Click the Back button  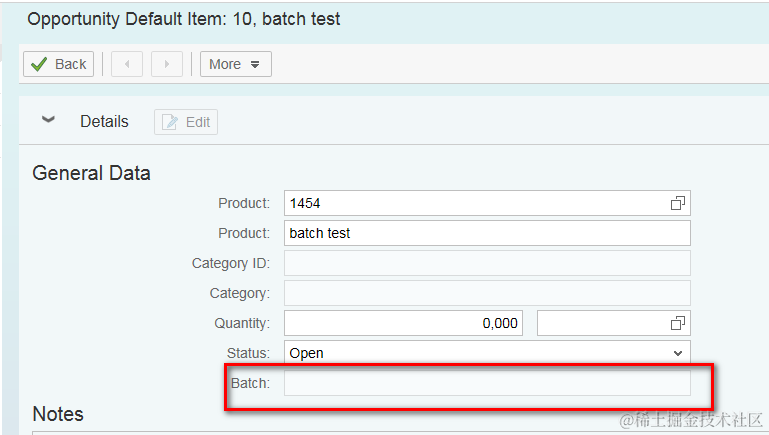tap(59, 64)
